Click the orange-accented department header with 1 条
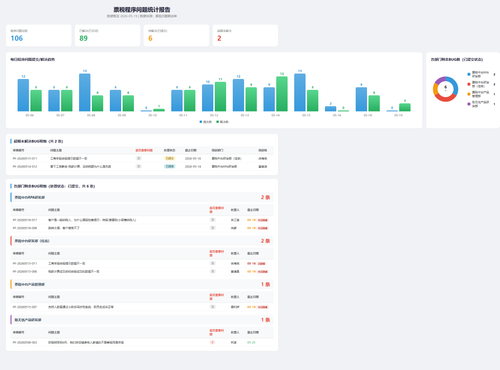 142,284
